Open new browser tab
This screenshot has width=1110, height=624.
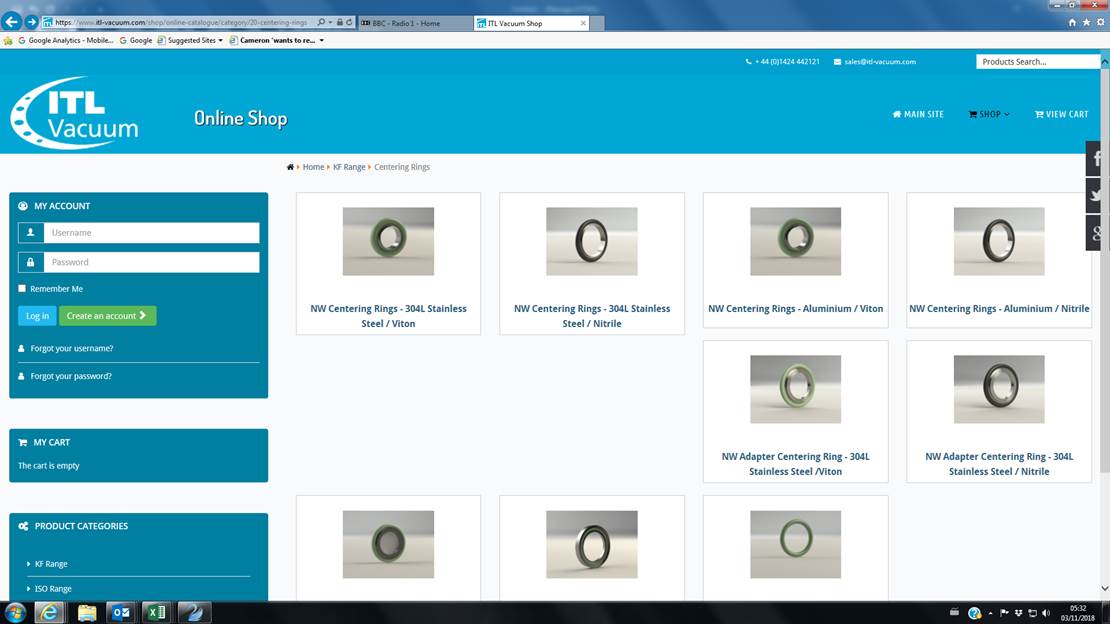click(597, 23)
